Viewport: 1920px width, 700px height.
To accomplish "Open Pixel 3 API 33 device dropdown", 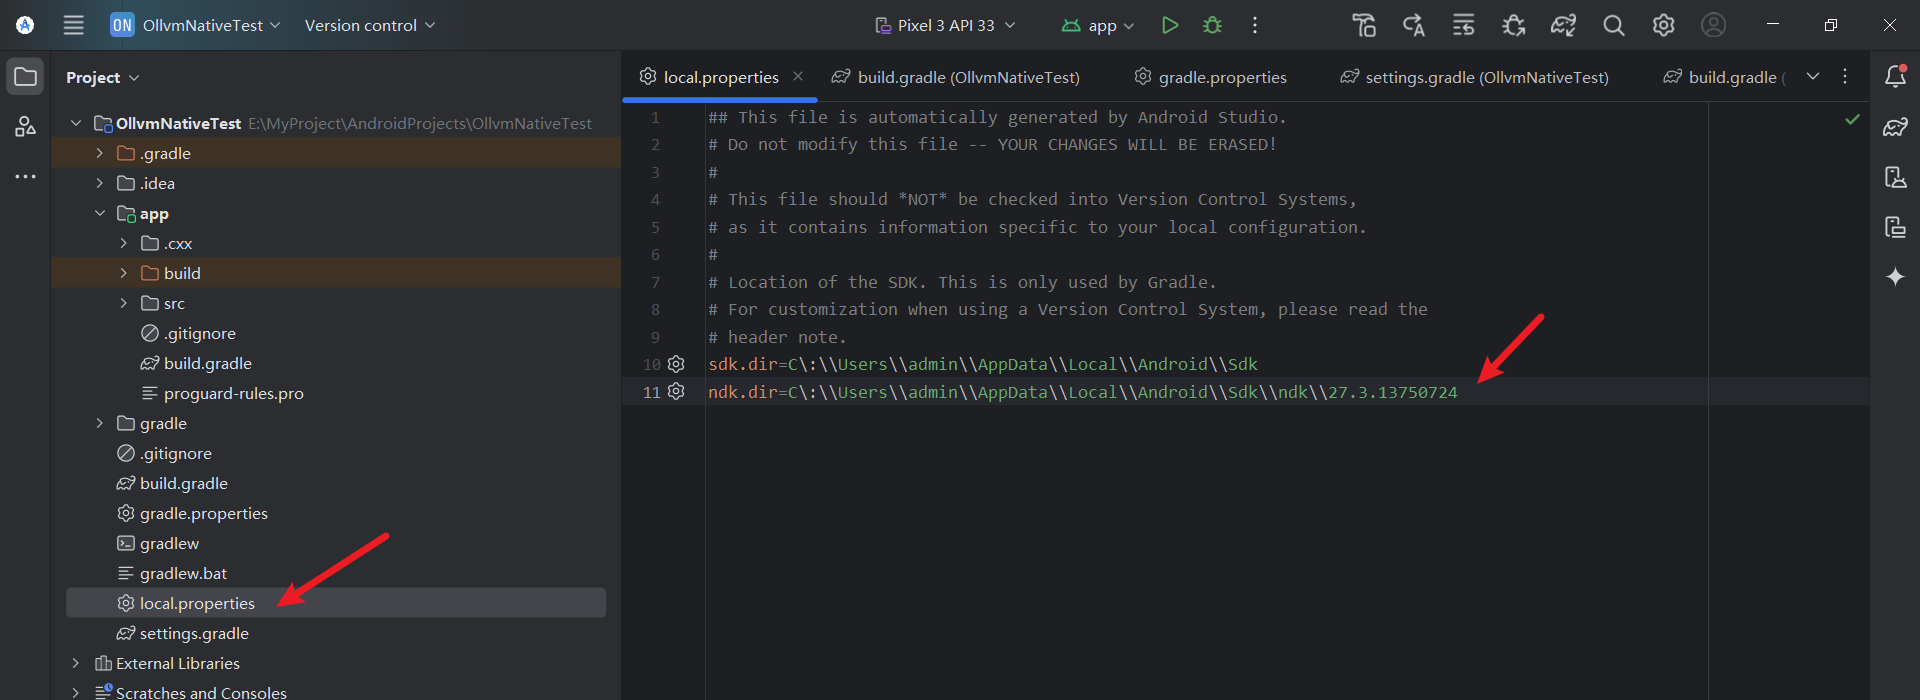I will [x=945, y=25].
